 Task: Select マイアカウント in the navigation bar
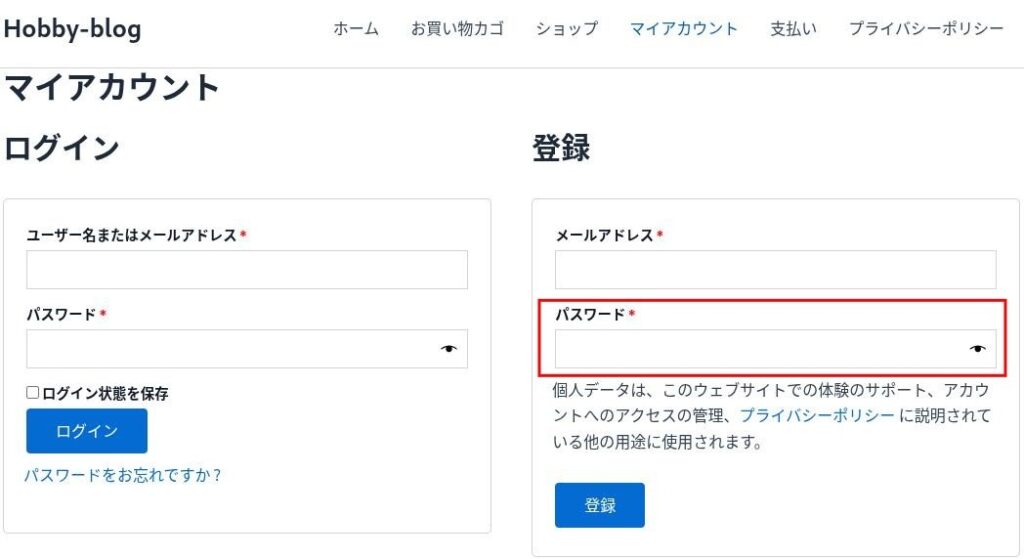684,29
